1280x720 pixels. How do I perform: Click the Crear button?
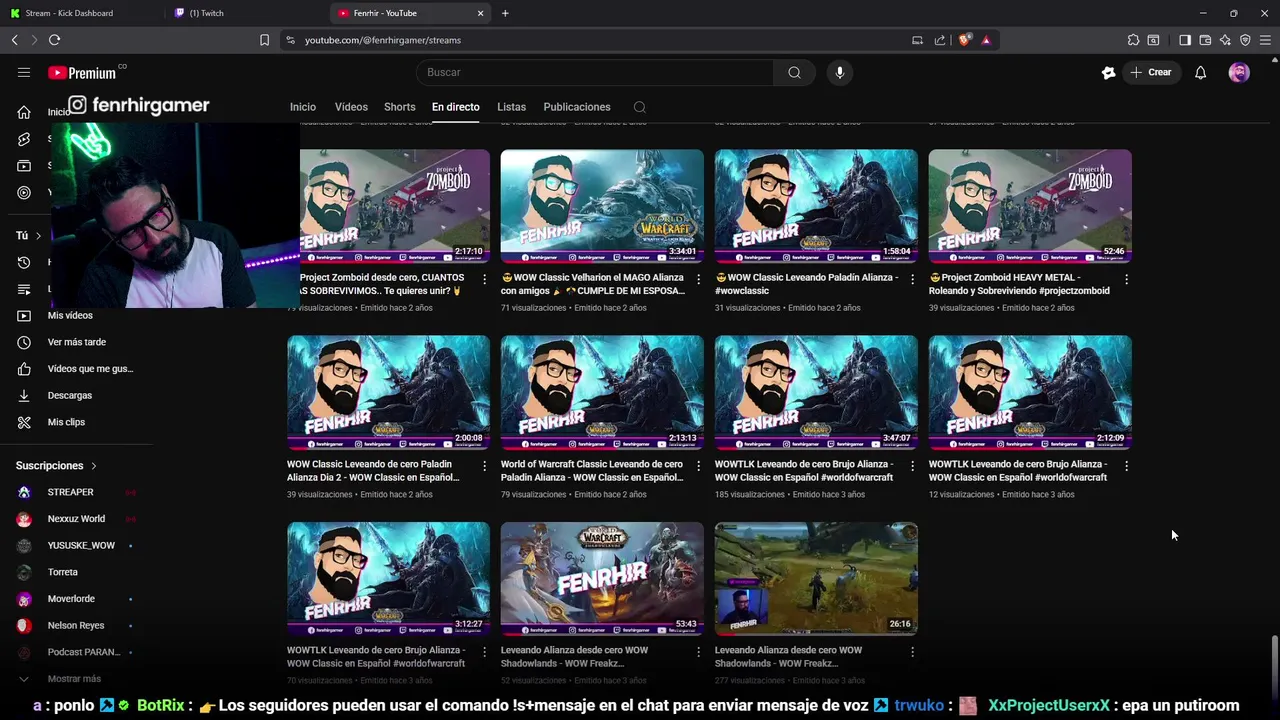pos(1151,72)
